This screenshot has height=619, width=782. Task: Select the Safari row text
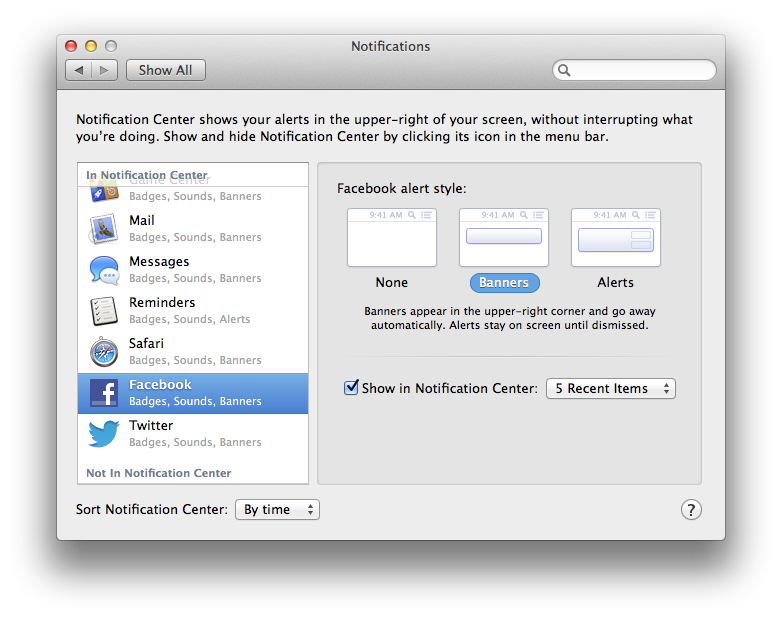(146, 344)
